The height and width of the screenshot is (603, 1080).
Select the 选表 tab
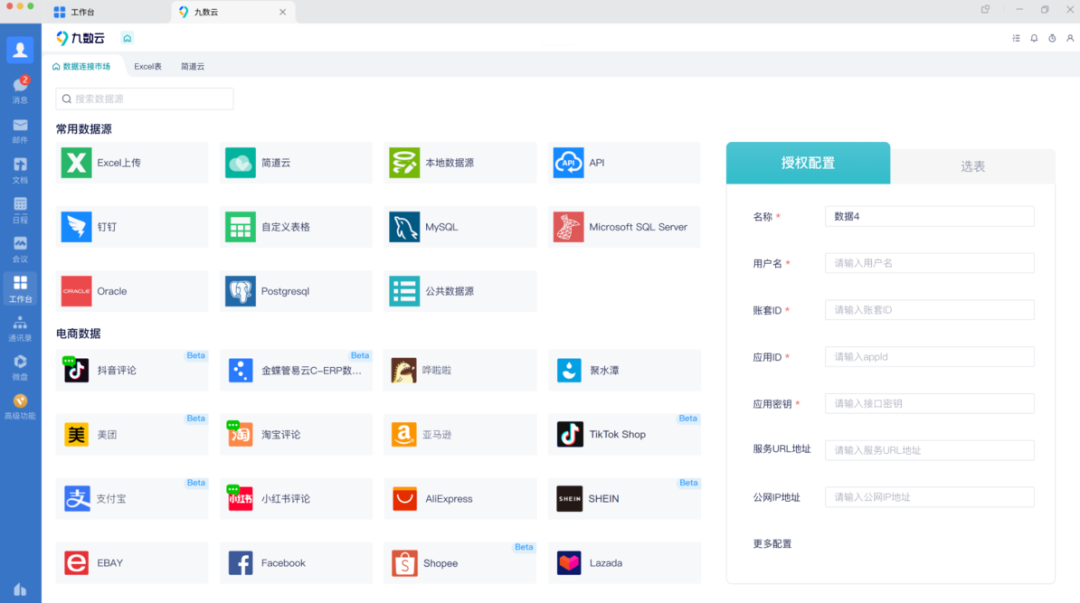click(x=973, y=166)
